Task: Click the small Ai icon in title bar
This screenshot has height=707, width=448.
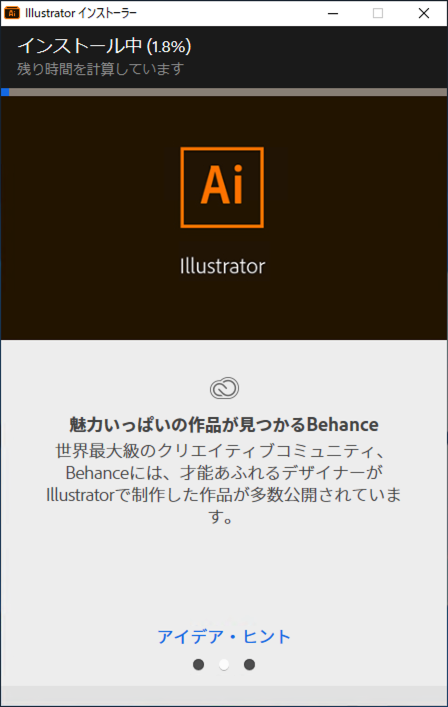Action: 12,13
